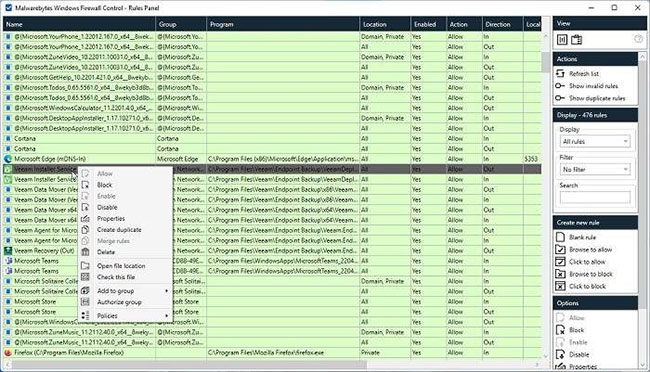Click the scan icon beside Check this file
This screenshot has height=372, width=650.
tap(85, 277)
